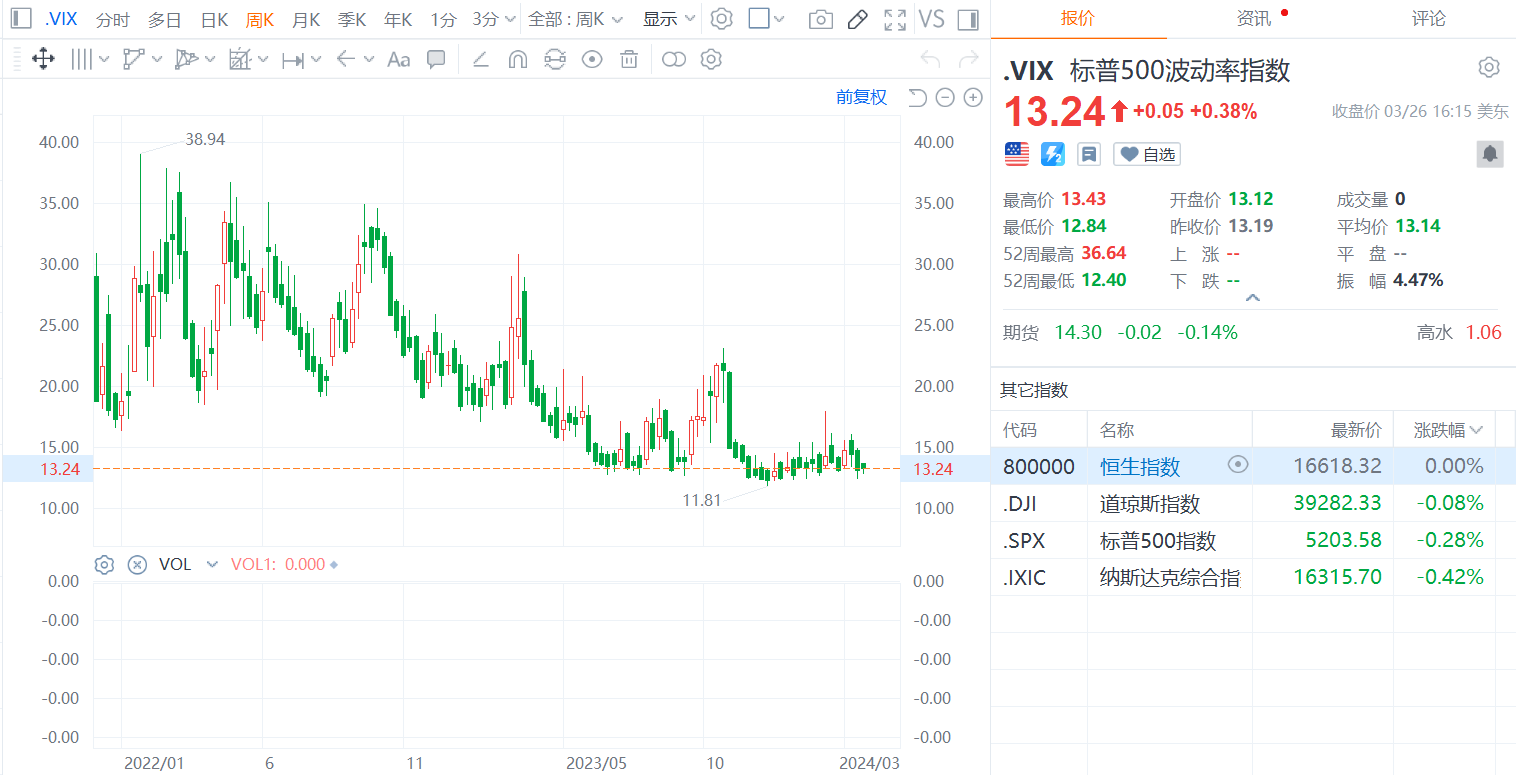Delete drawings using the trash icon
Screen dimensions: 1517x775
coord(628,59)
